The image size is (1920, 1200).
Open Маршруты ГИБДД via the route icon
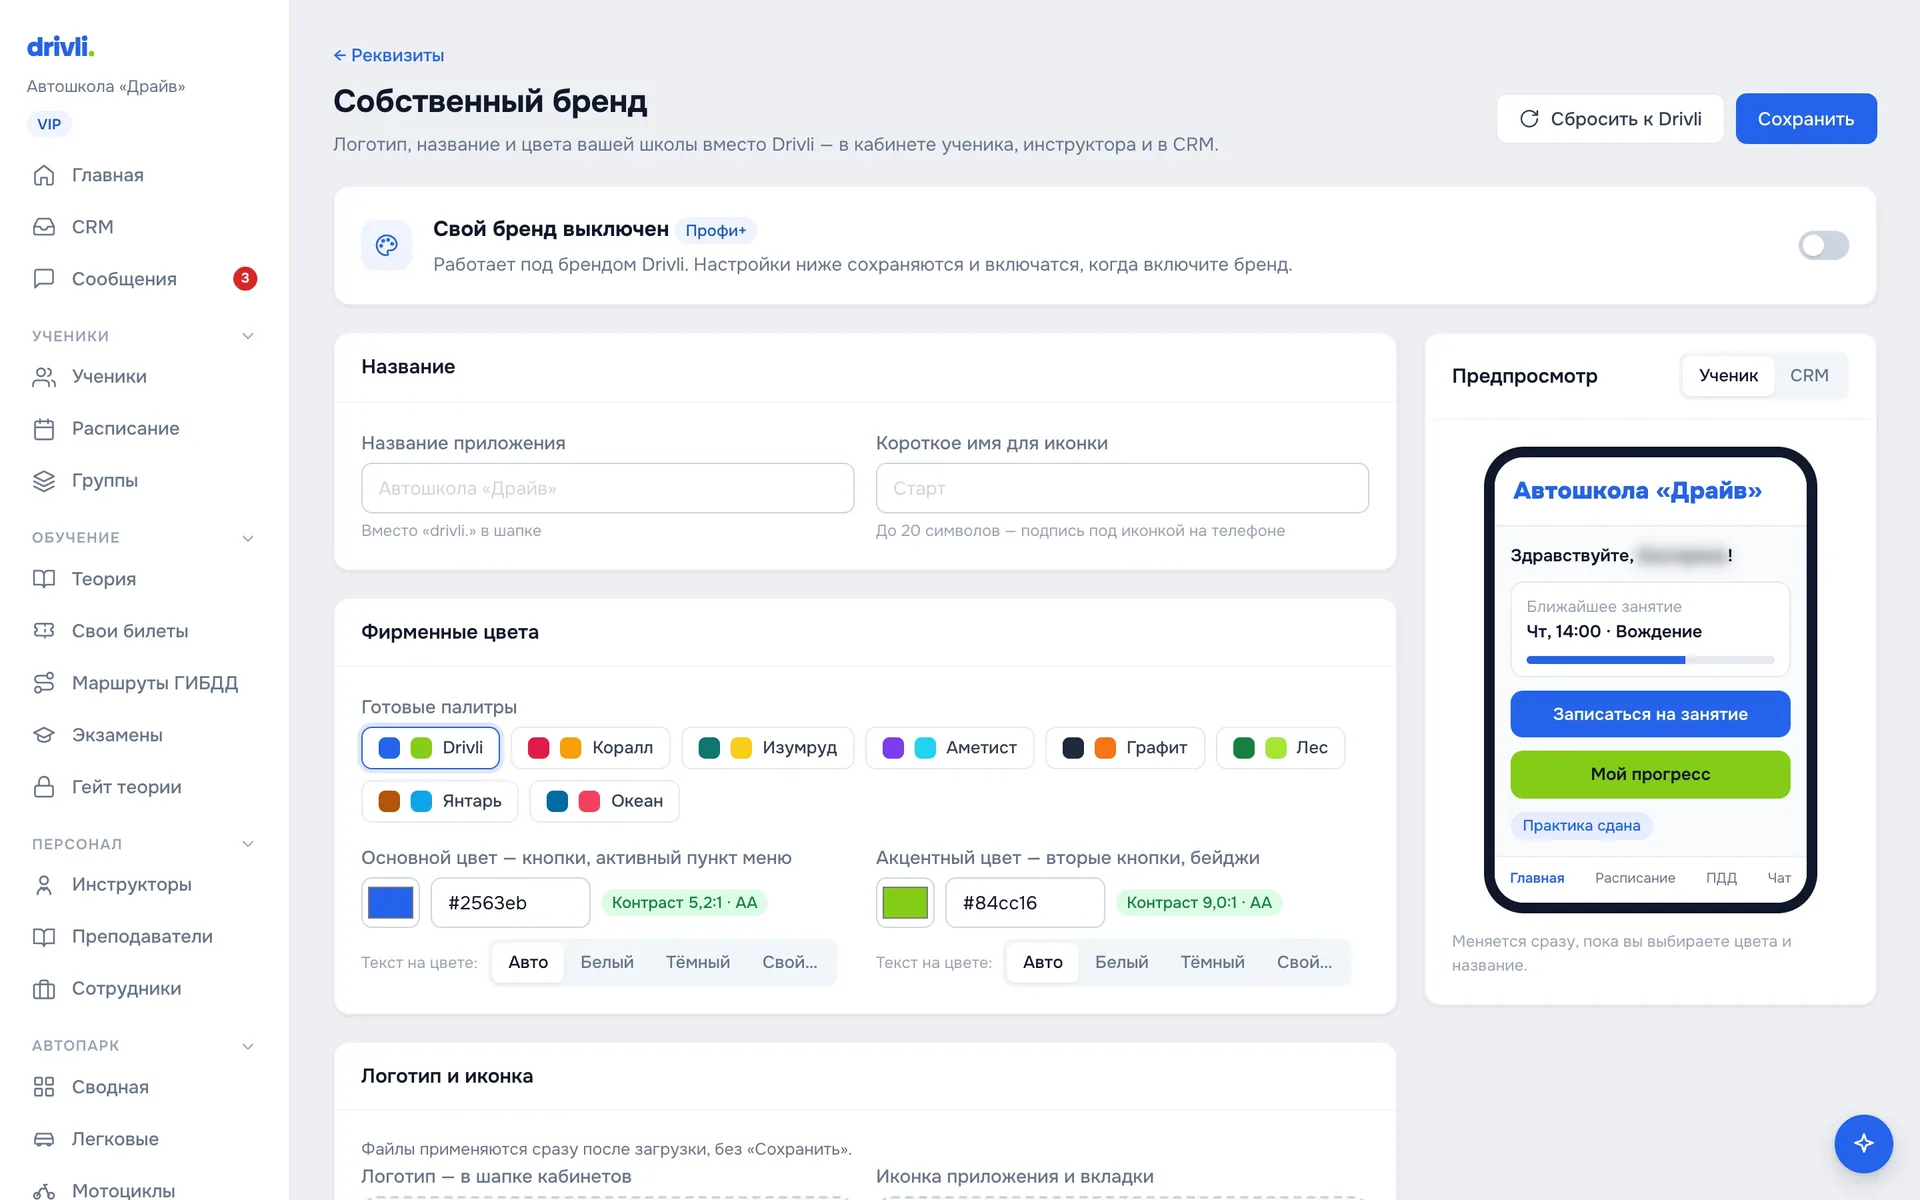44,683
